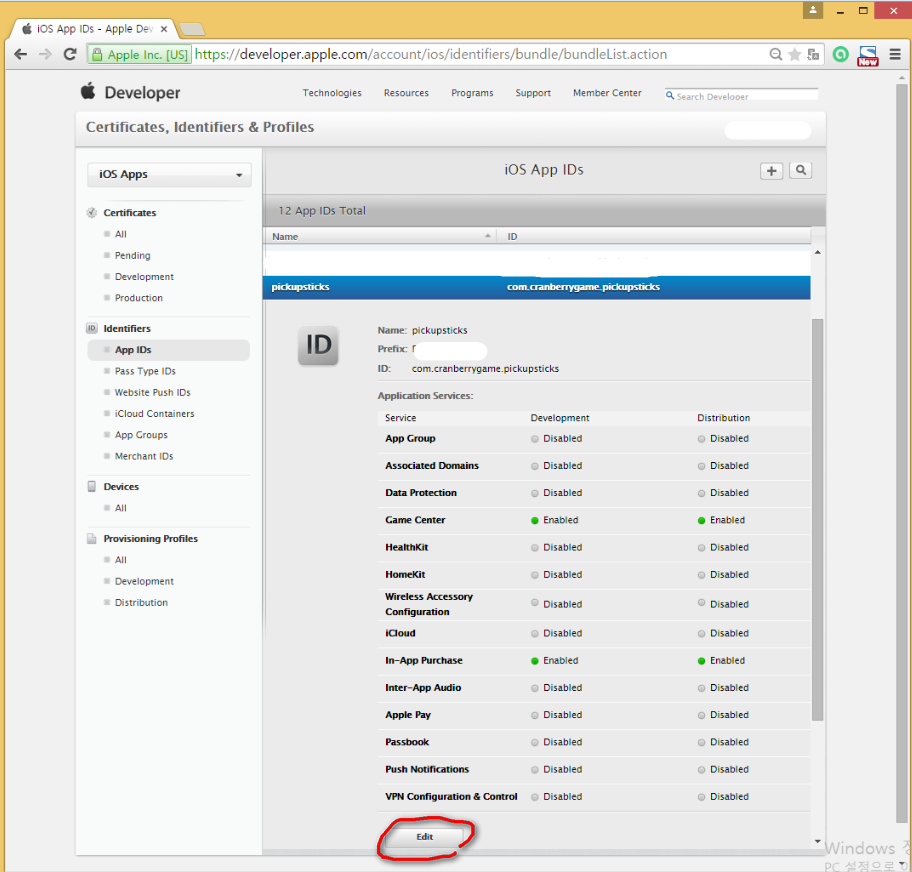
Task: Click the browser forward arrow
Action: [x=45, y=55]
